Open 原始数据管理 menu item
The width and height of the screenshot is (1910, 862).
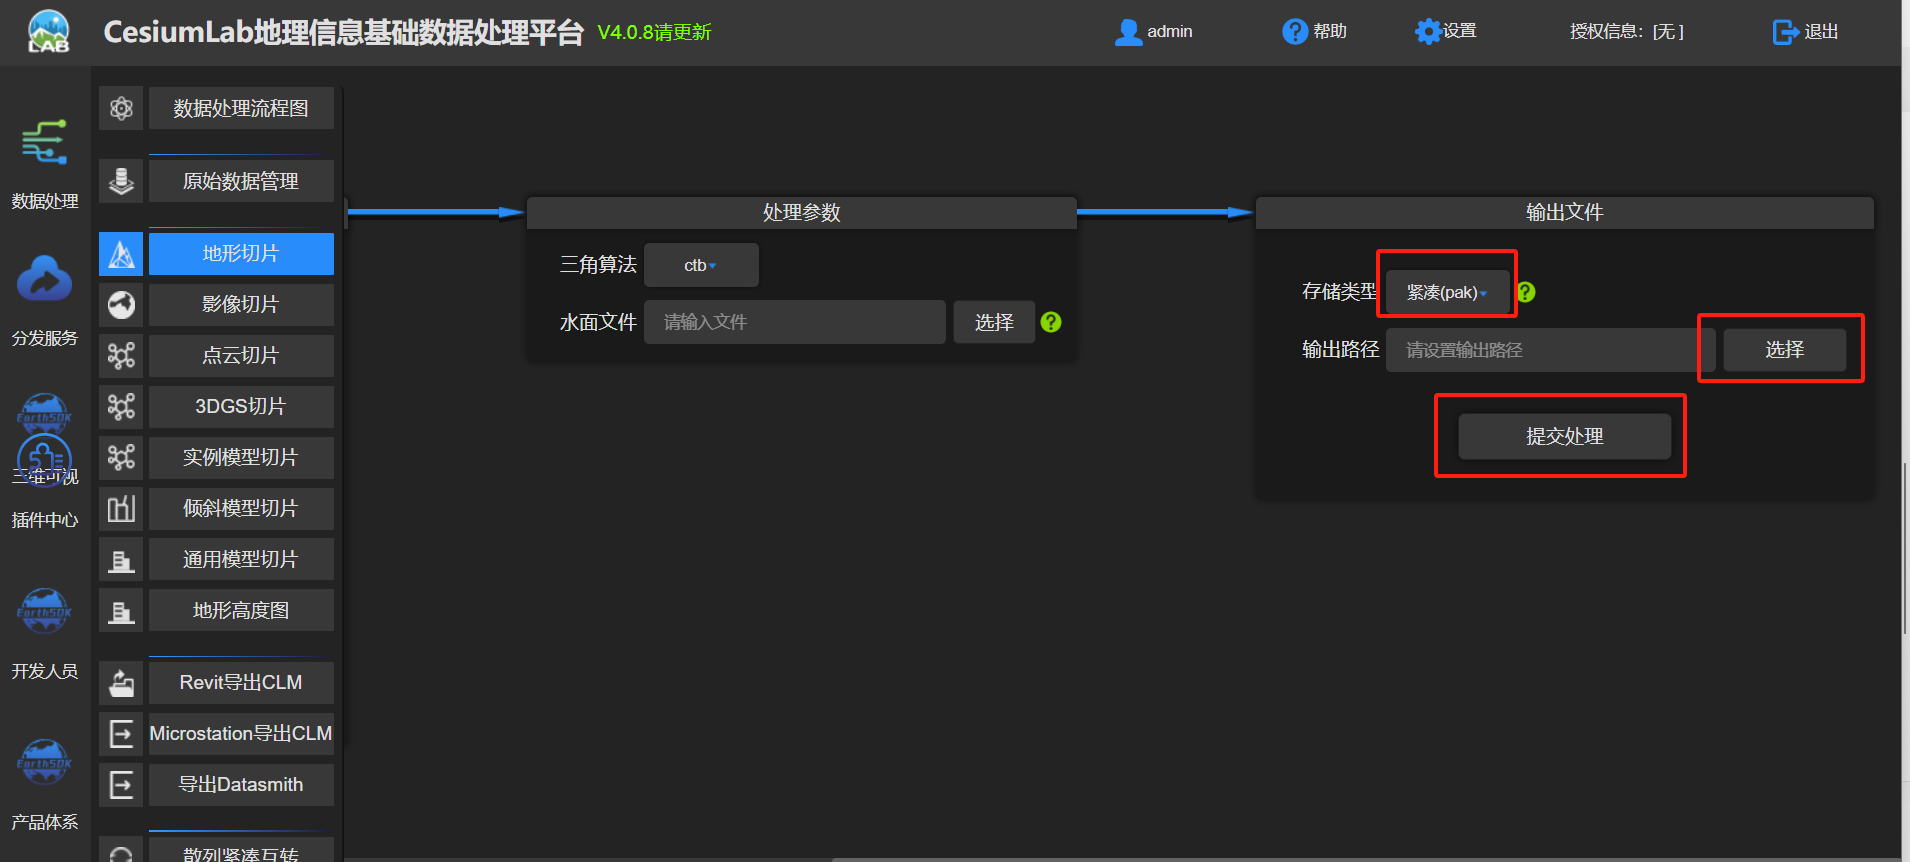coord(241,181)
